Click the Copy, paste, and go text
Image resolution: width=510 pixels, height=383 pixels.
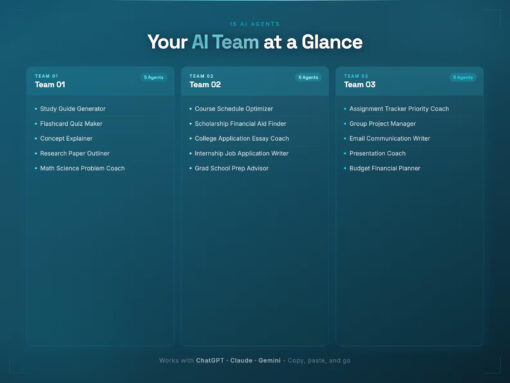[x=319, y=361]
